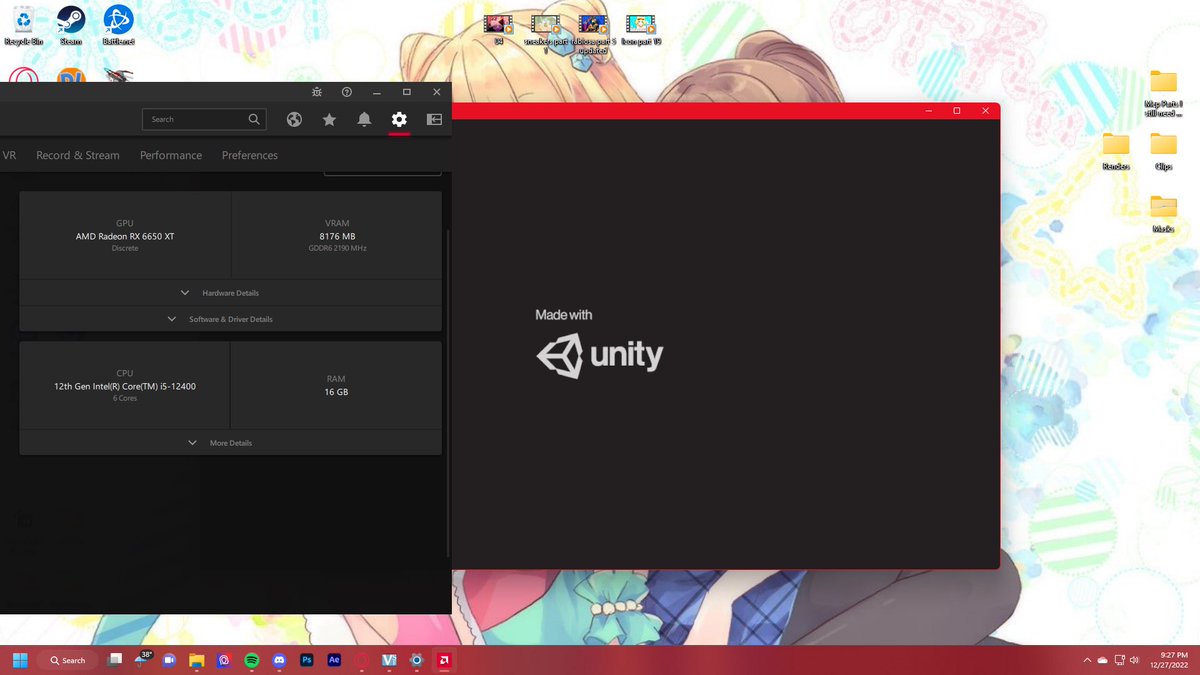1200x675 pixels.
Task: Open the Windows Start menu
Action: [19, 660]
